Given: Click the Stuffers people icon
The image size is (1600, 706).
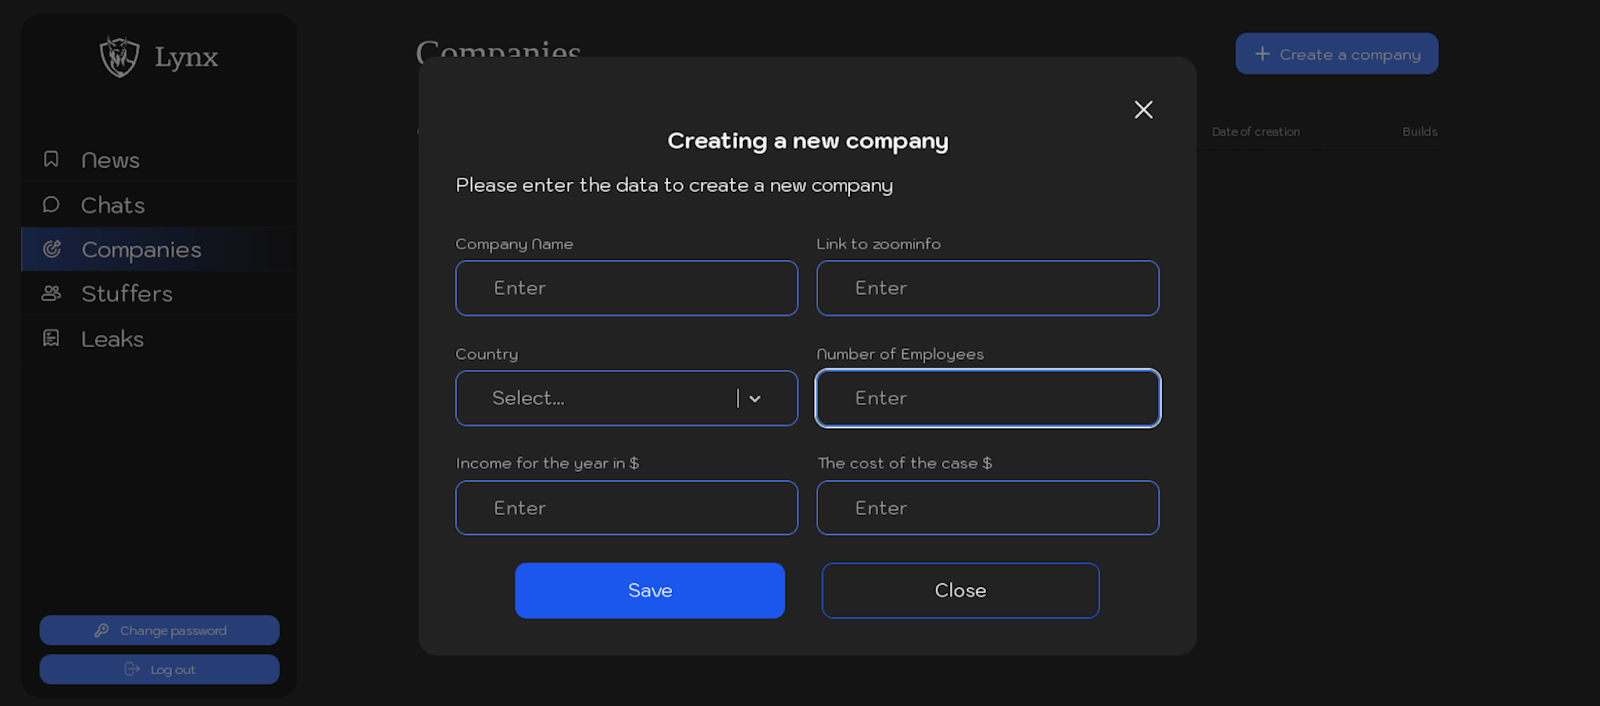Looking at the screenshot, I should (51, 293).
